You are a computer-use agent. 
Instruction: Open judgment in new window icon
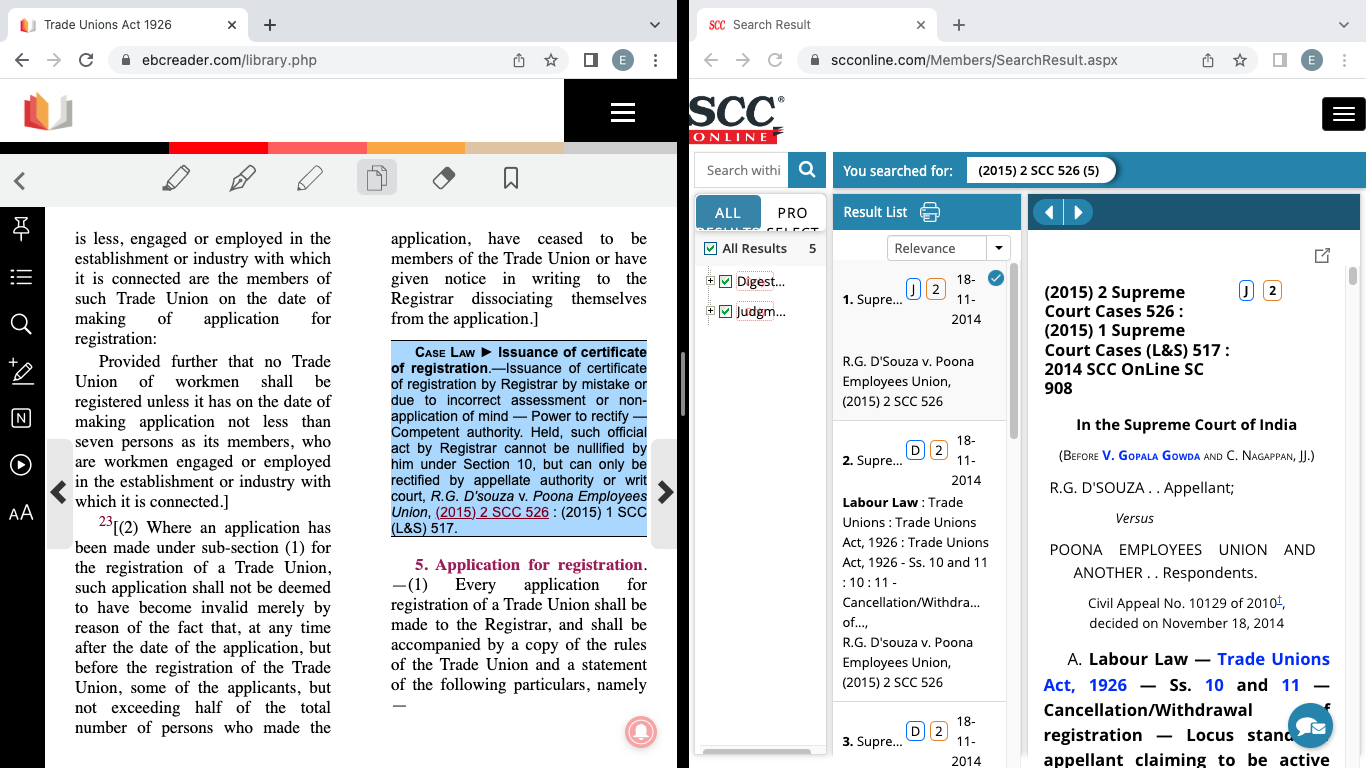(1322, 256)
